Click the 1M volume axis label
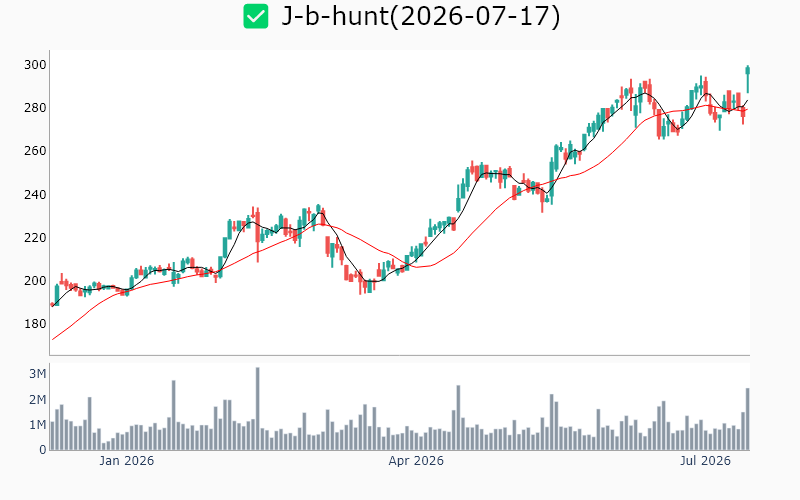Image resolution: width=800 pixels, height=500 pixels. (x=37, y=425)
